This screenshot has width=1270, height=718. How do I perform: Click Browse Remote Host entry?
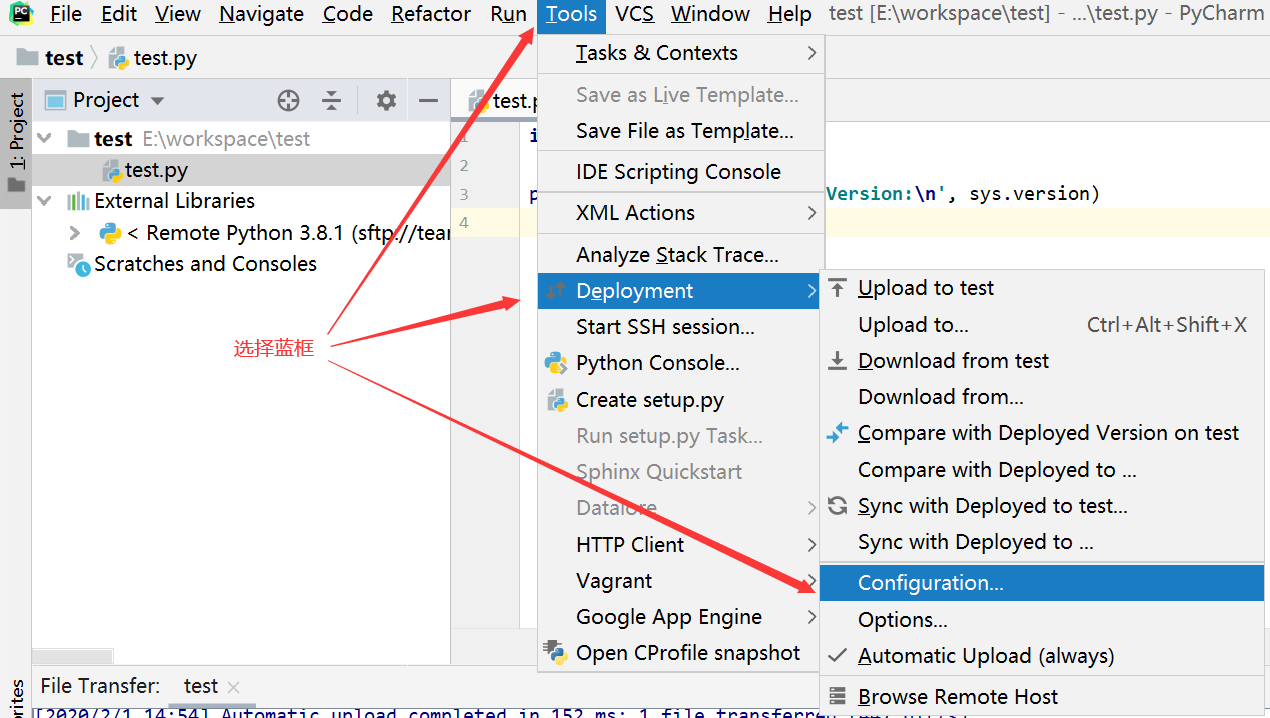(957, 697)
